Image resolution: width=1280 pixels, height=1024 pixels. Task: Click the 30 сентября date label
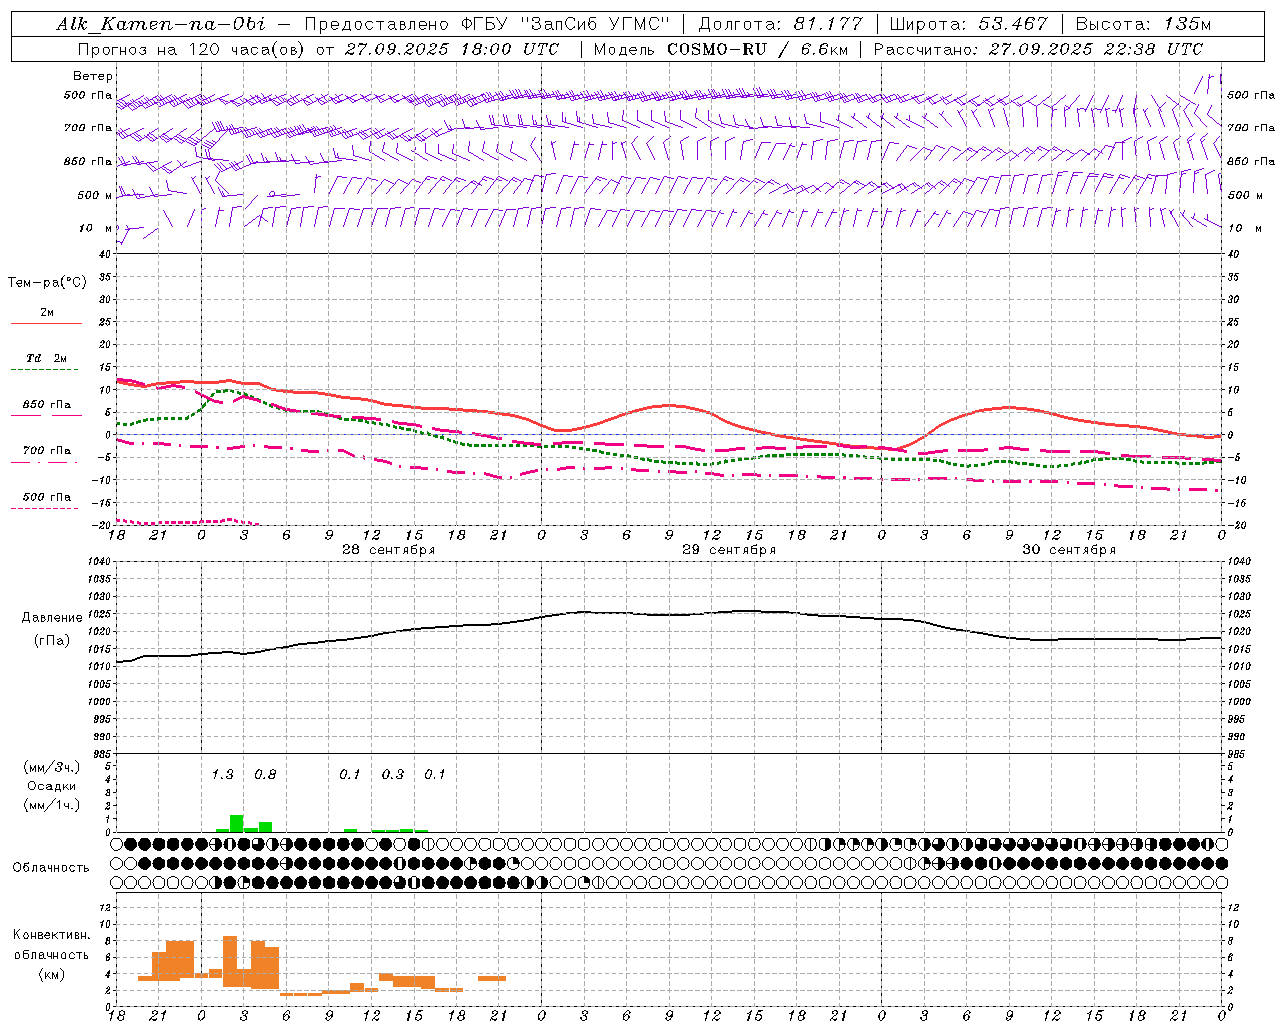tap(1069, 550)
